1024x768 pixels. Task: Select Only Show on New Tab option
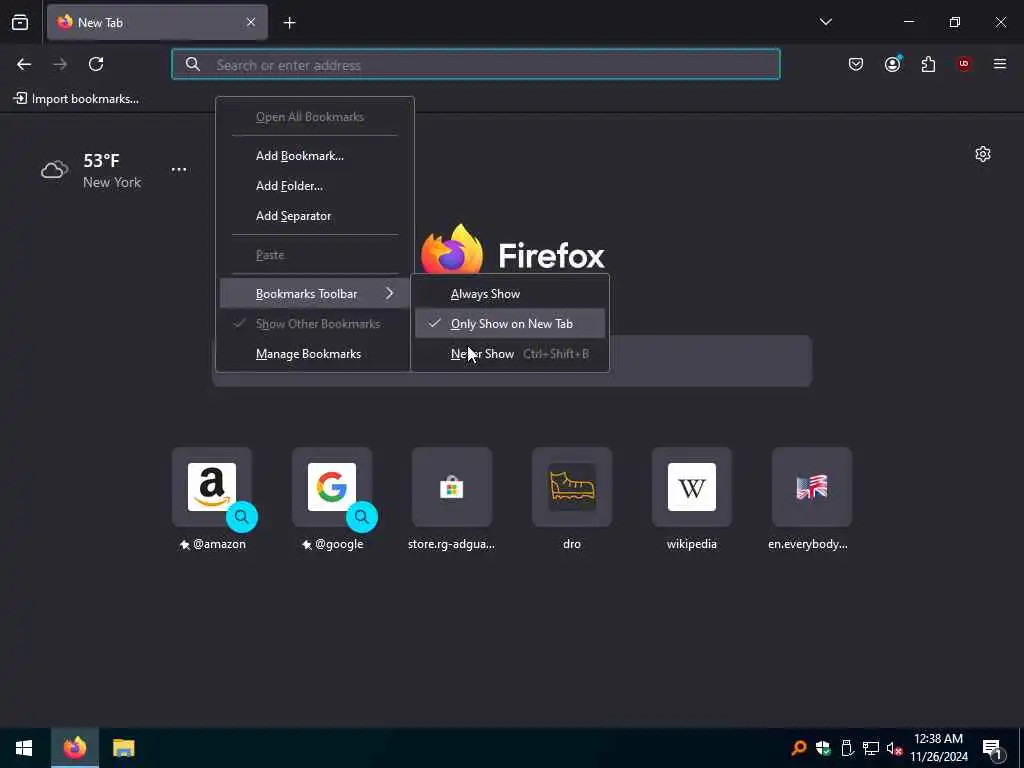(x=510, y=324)
